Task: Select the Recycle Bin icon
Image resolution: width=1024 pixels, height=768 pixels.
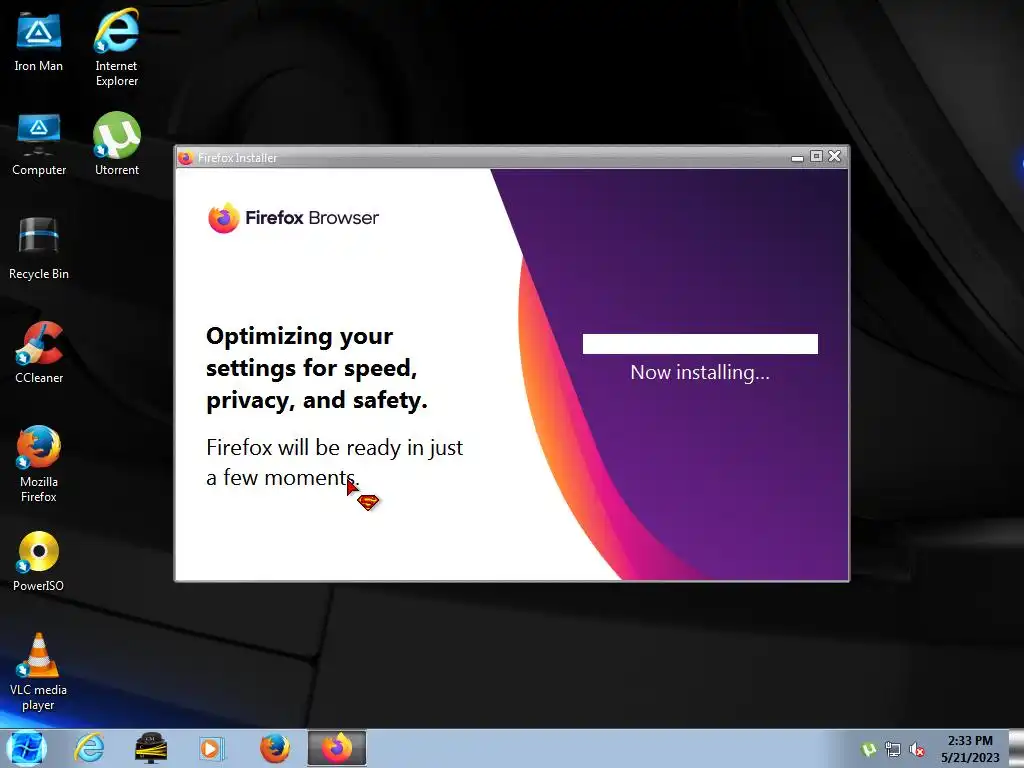Action: [39, 249]
